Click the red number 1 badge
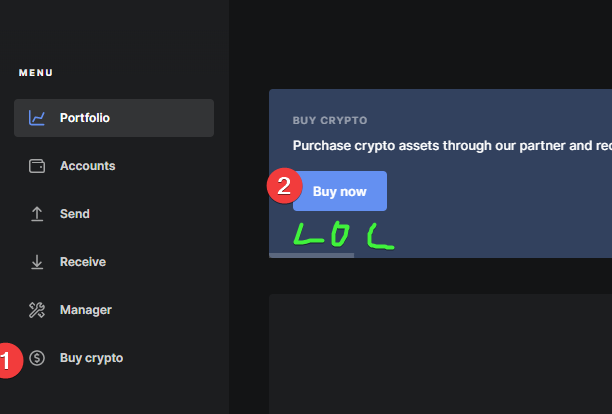 [x=9, y=361]
